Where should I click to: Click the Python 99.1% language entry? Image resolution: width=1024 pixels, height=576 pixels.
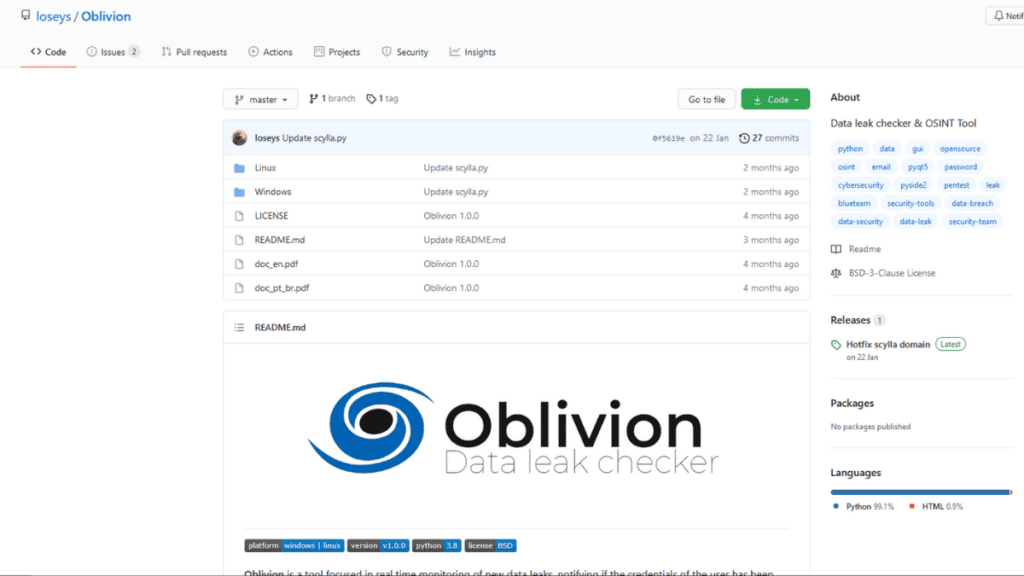click(x=863, y=507)
